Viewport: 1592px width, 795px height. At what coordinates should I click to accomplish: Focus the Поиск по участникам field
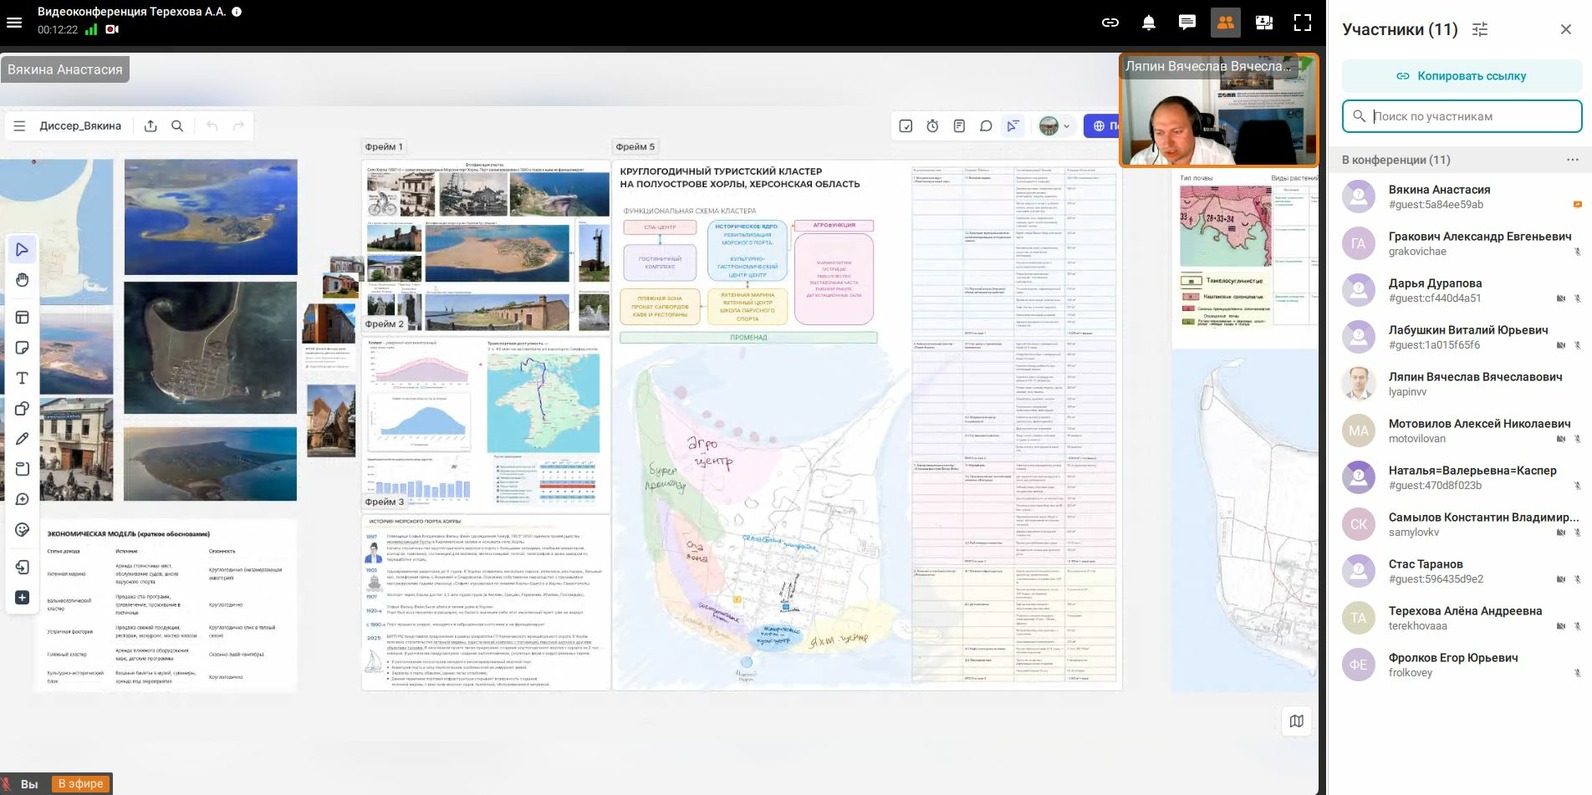[x=1461, y=116]
